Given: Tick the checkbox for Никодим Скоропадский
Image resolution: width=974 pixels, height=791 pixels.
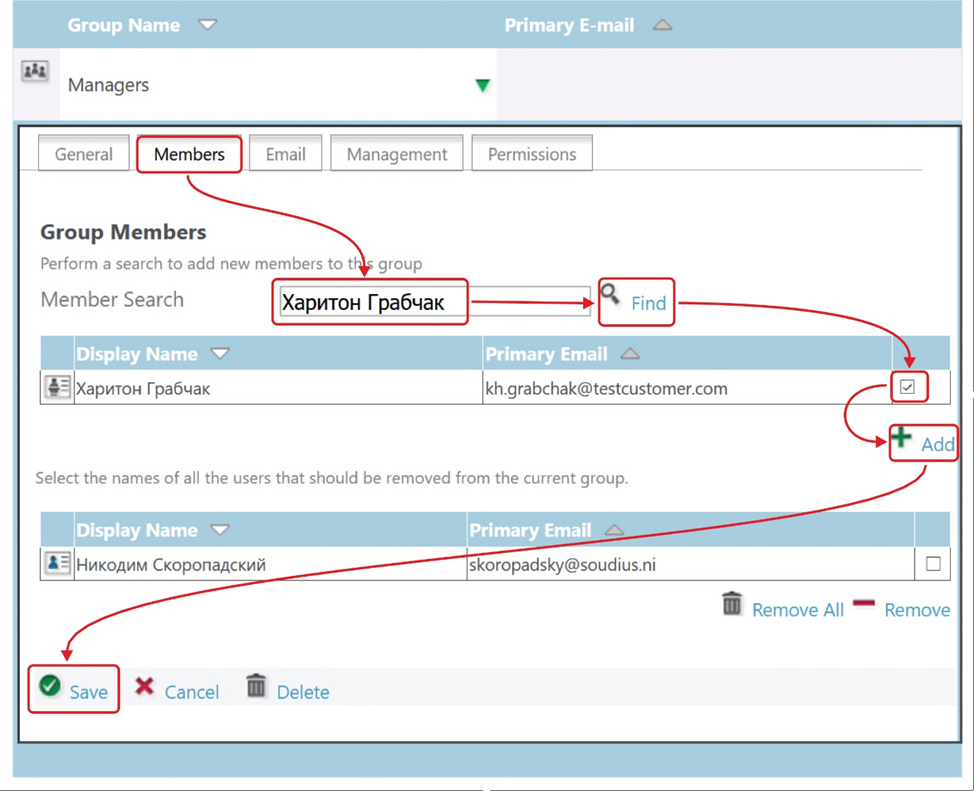Looking at the screenshot, I should 933,564.
